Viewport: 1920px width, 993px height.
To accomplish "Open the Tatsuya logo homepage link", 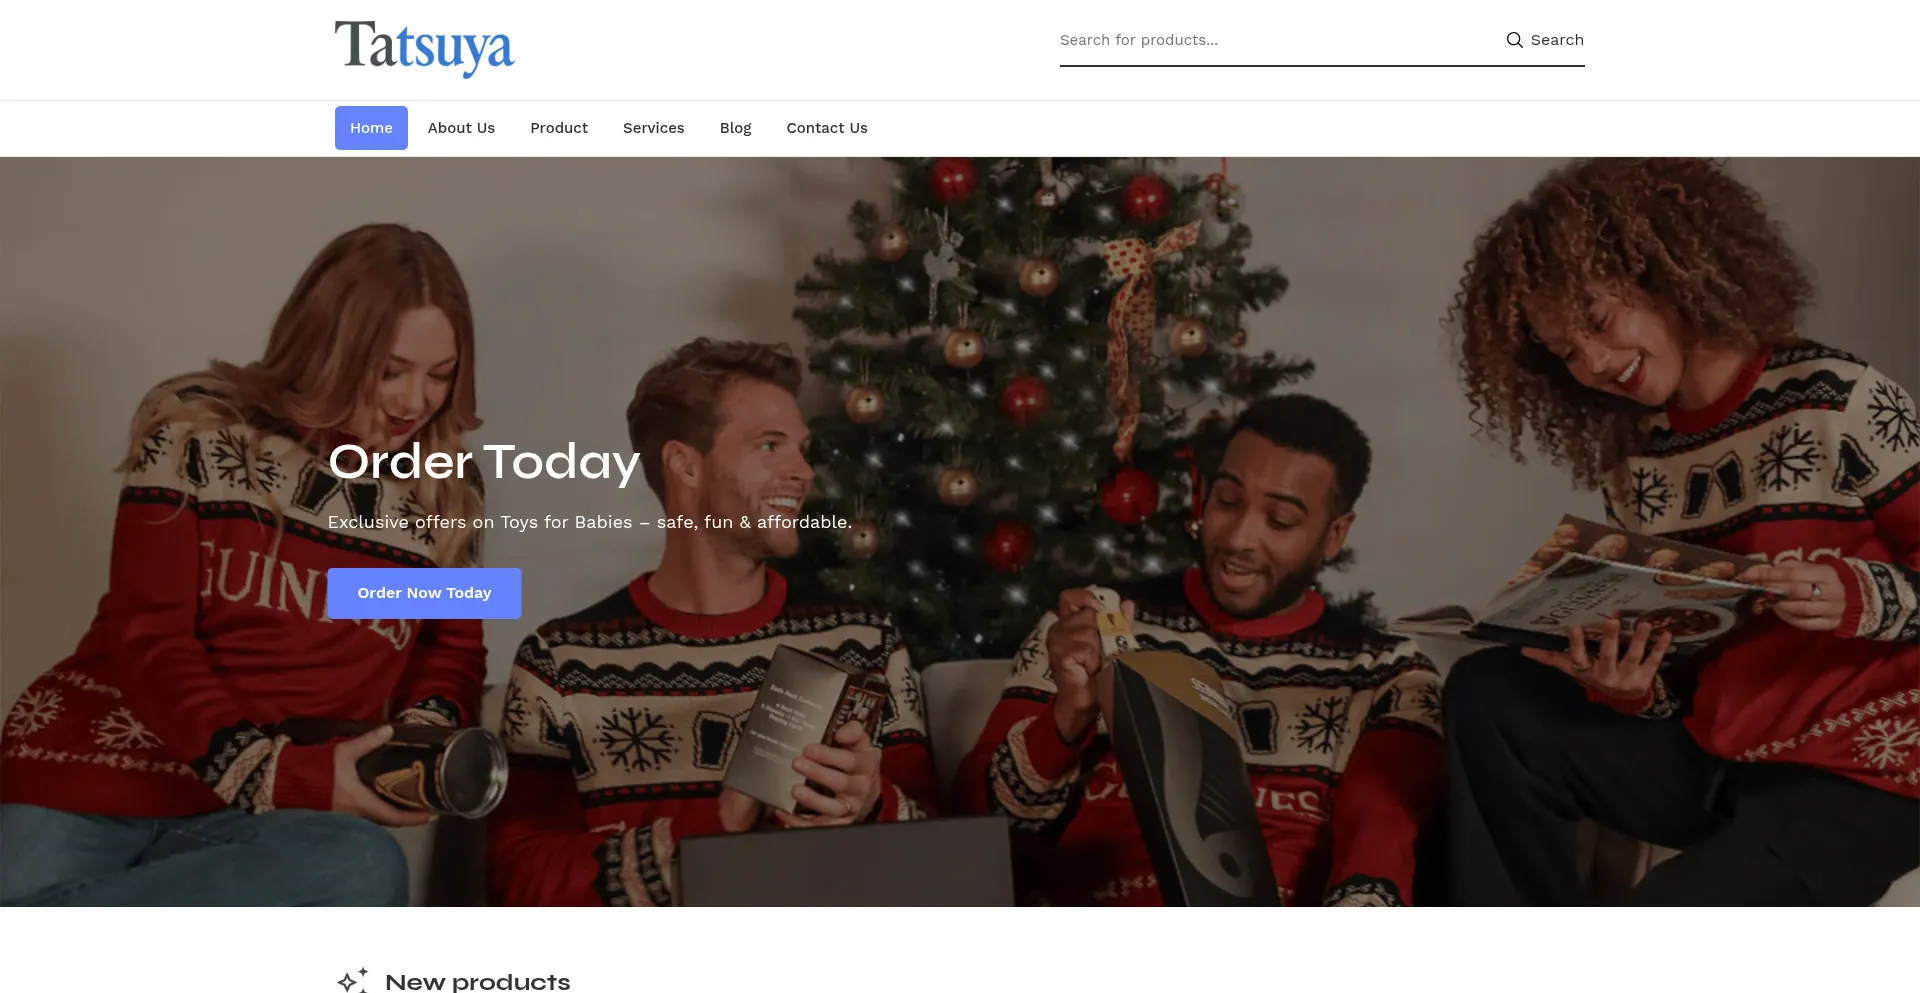I will point(424,48).
